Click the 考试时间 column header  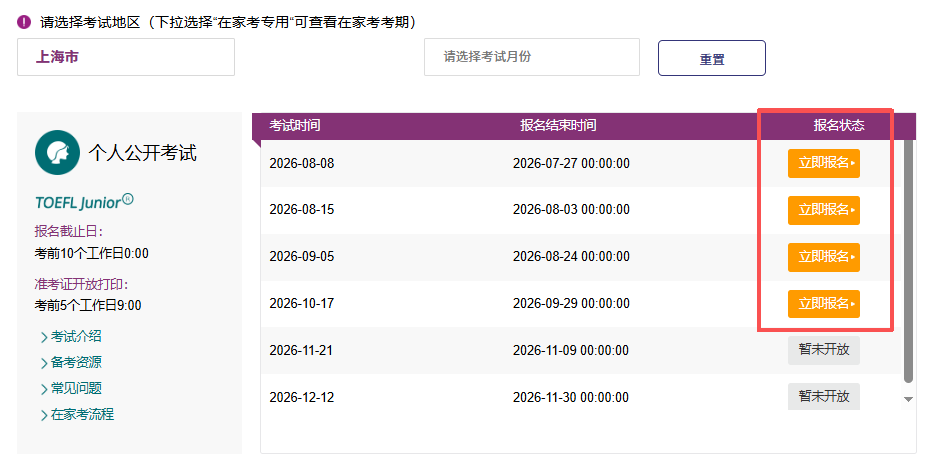295,126
